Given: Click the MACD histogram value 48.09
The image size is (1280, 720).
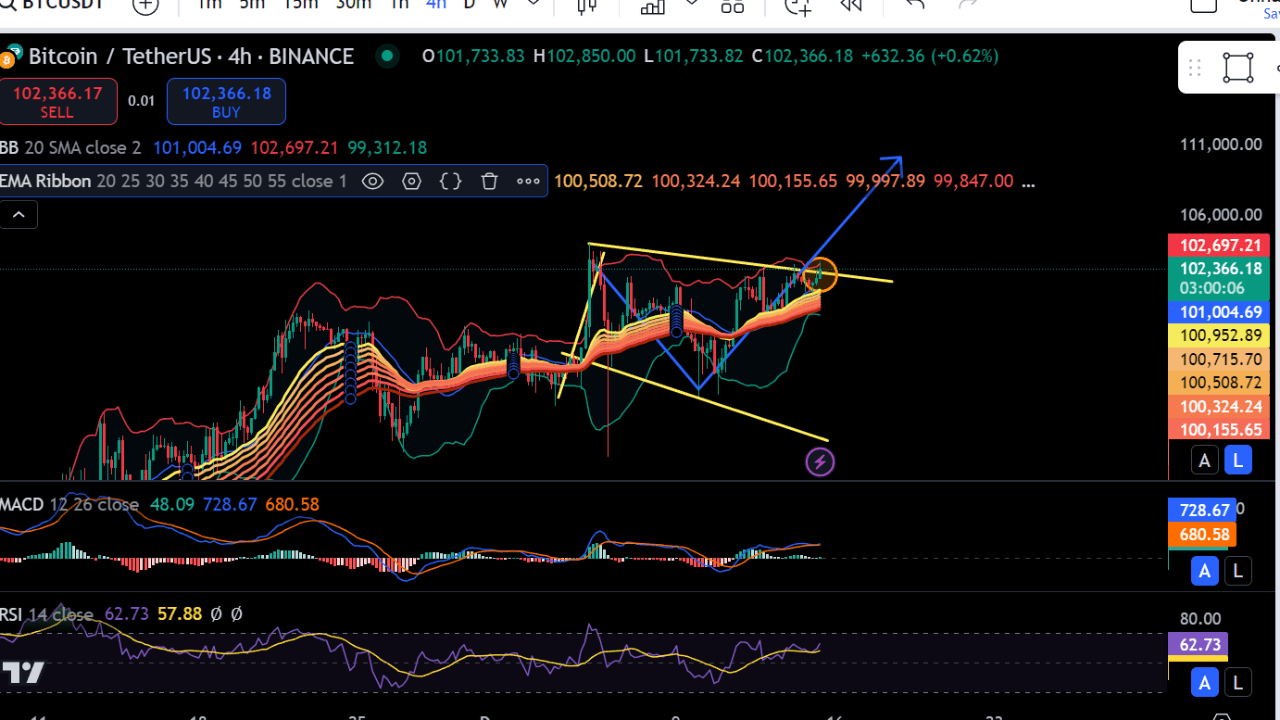Looking at the screenshot, I should 172,504.
